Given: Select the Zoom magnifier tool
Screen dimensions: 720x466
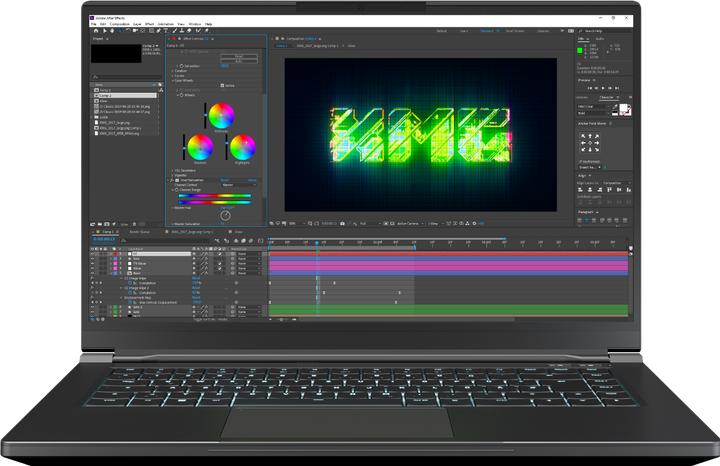Looking at the screenshot, I should (119, 31).
